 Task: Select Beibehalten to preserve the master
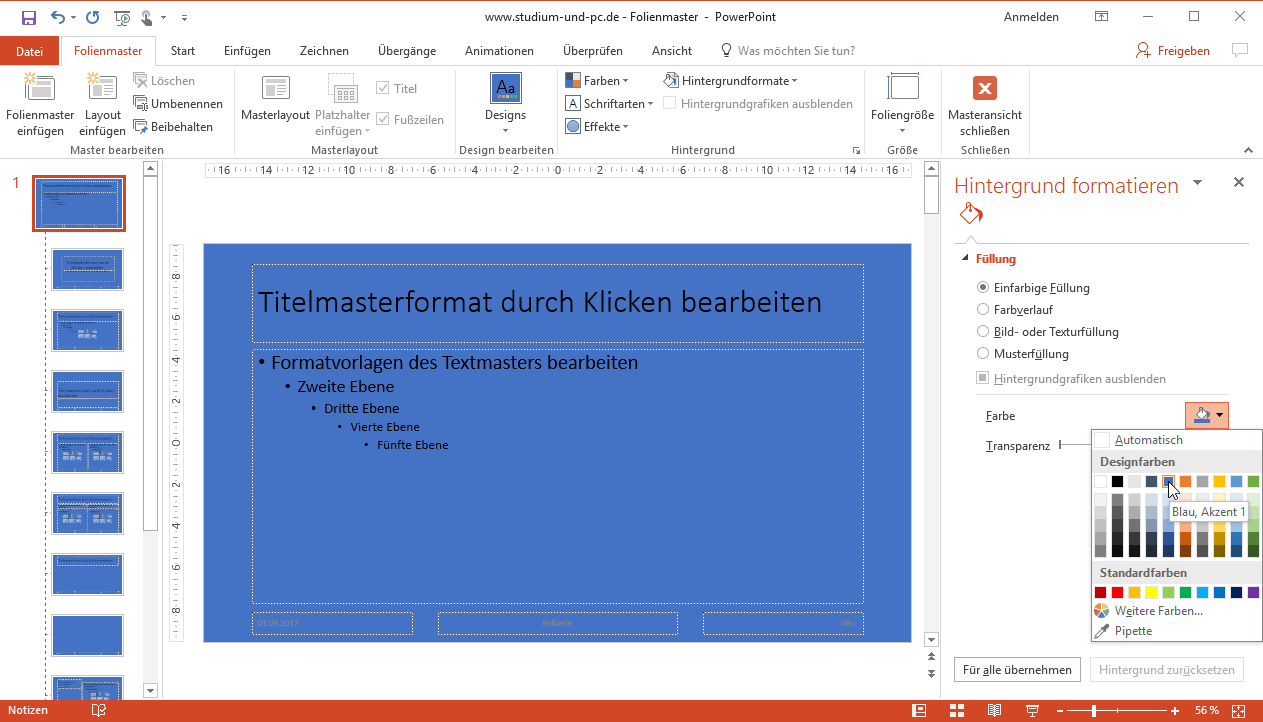tap(174, 127)
